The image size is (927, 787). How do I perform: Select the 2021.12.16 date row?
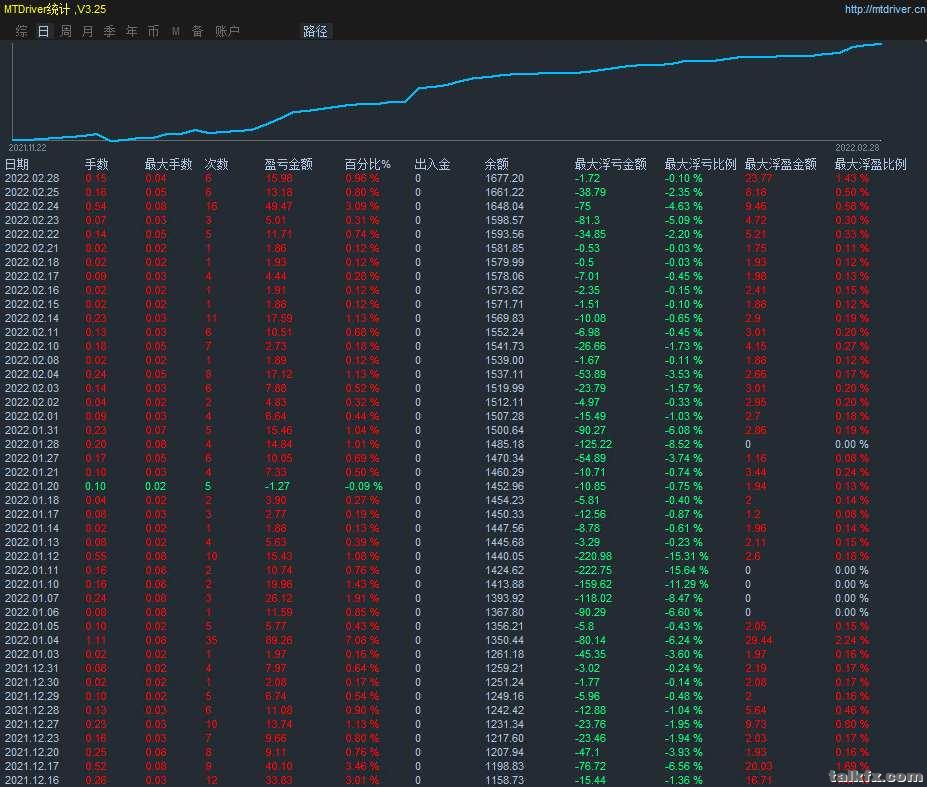(32, 780)
